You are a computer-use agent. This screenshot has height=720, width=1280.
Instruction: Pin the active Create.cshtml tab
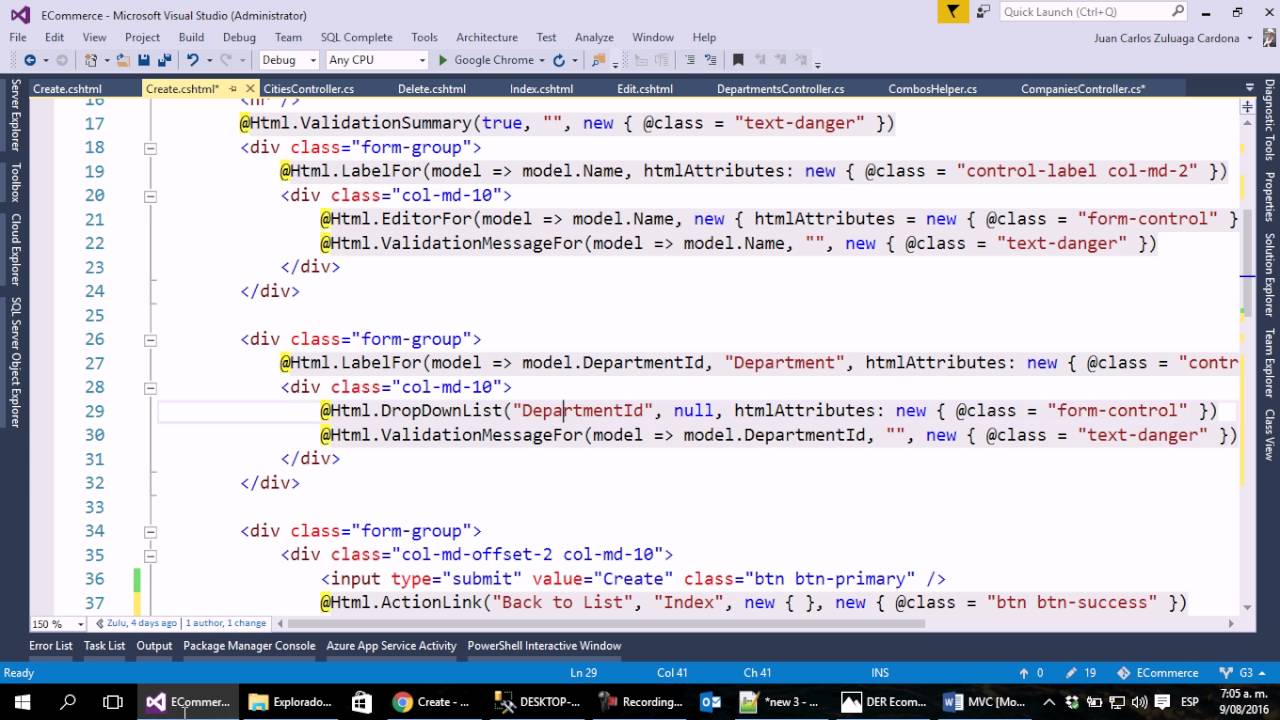tap(233, 89)
